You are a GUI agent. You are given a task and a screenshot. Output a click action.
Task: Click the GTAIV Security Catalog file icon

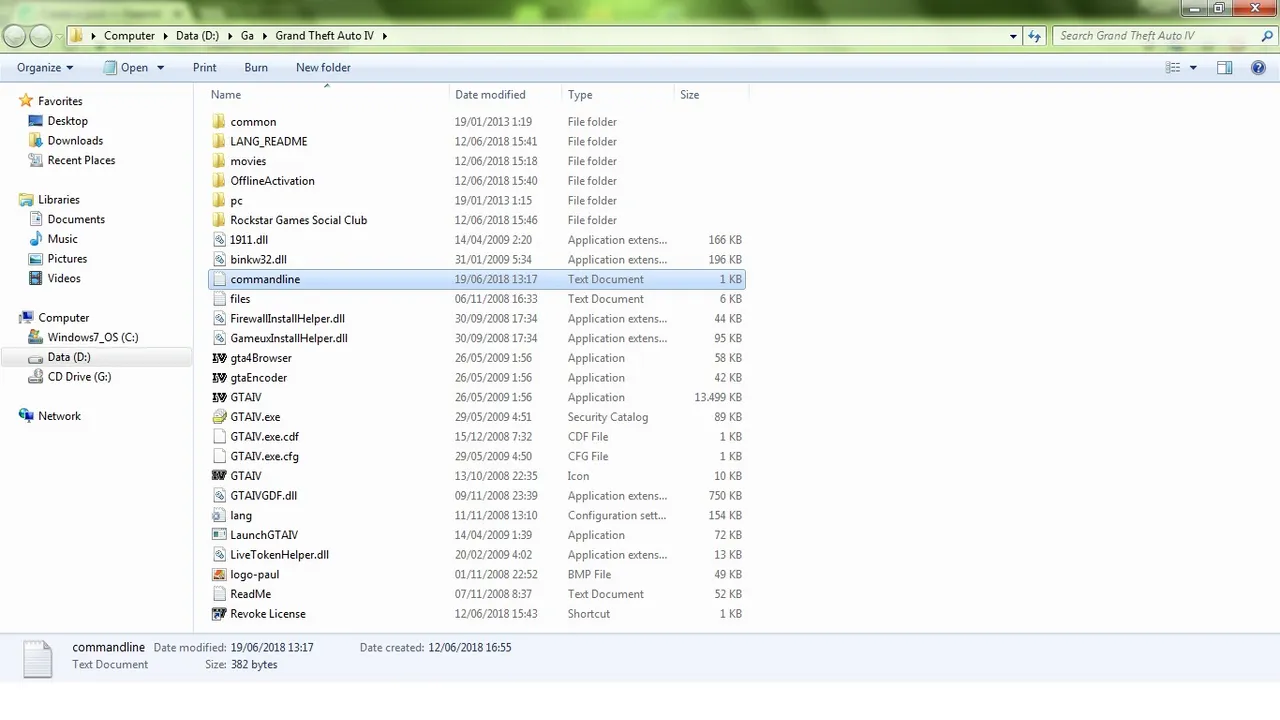(220, 417)
